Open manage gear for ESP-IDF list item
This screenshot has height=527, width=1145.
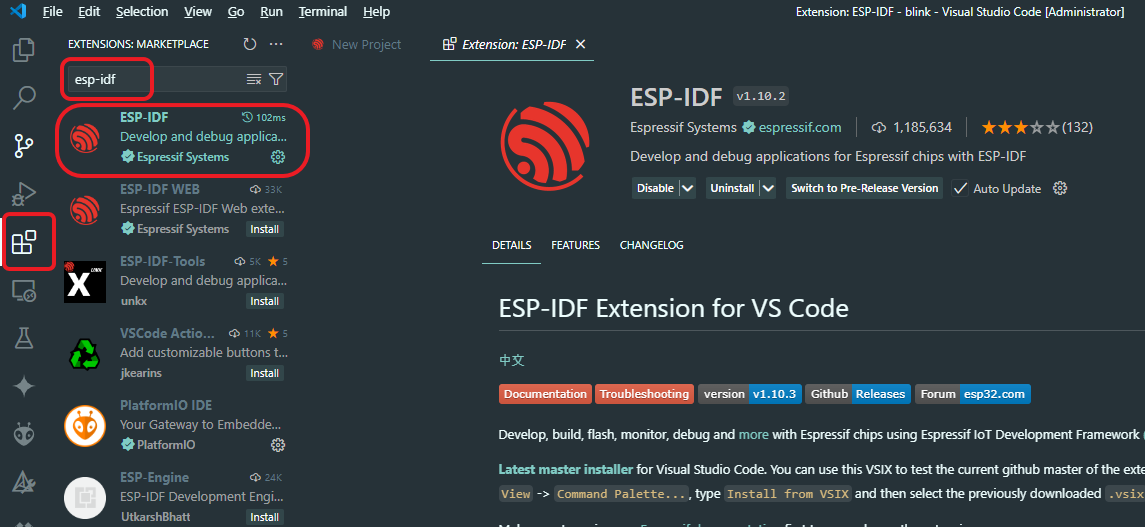click(x=277, y=157)
